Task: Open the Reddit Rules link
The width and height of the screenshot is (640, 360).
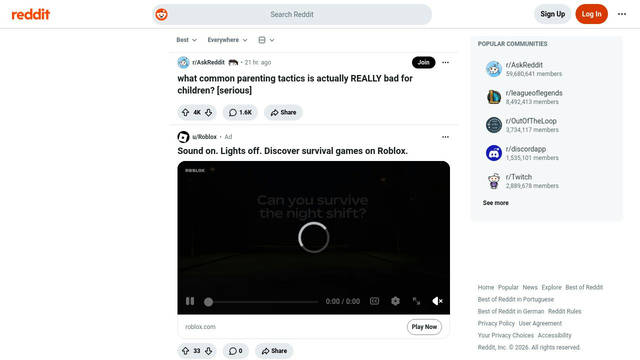Action: click(564, 311)
